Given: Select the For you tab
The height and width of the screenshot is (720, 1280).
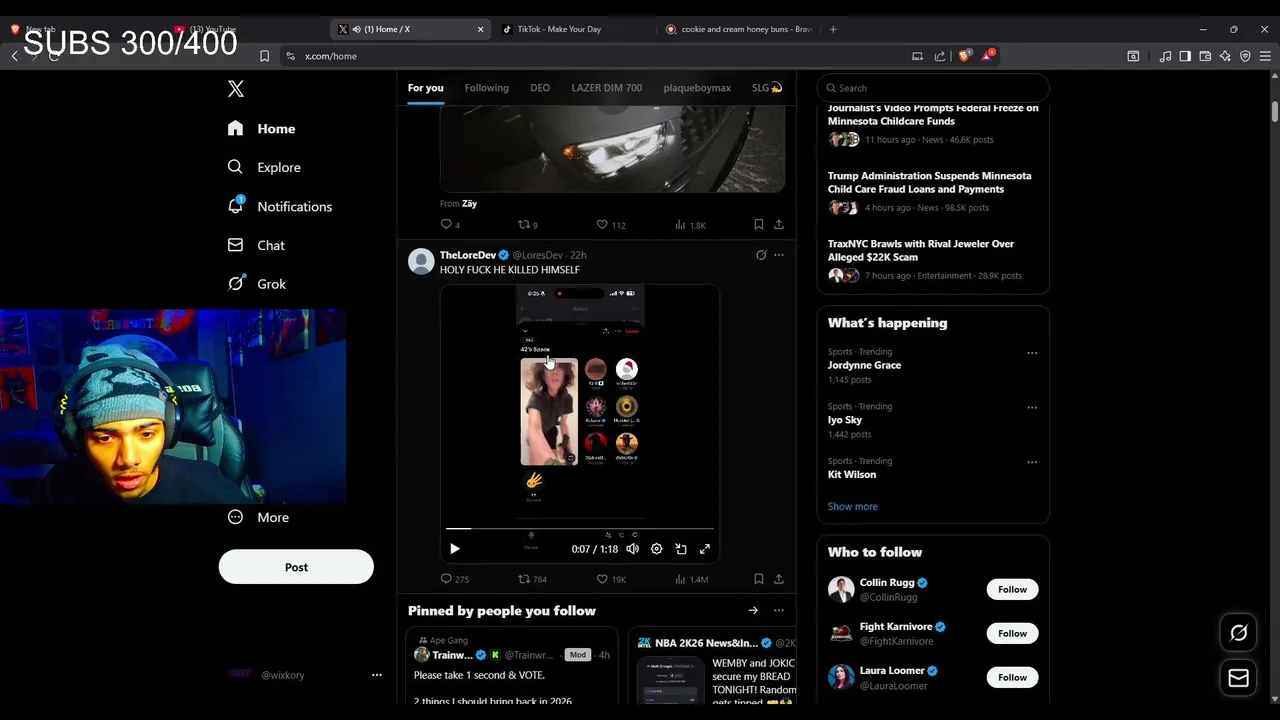Looking at the screenshot, I should click(425, 88).
